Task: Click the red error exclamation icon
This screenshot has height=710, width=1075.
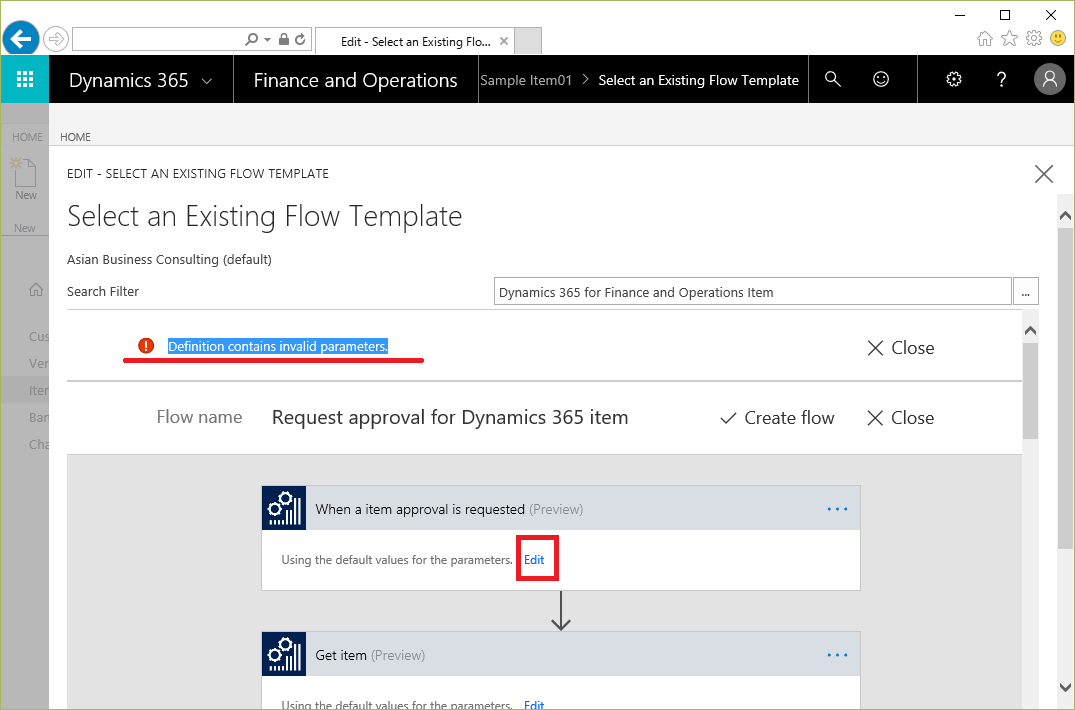Action: [x=146, y=345]
